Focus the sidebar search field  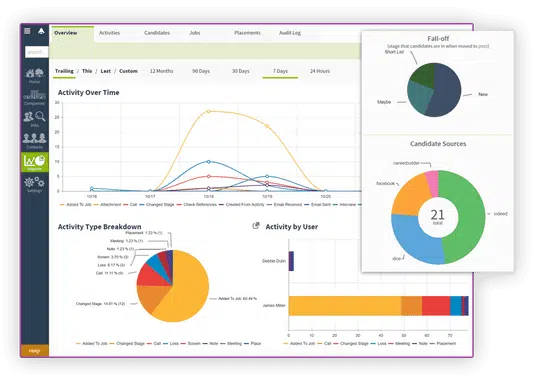click(x=36, y=52)
